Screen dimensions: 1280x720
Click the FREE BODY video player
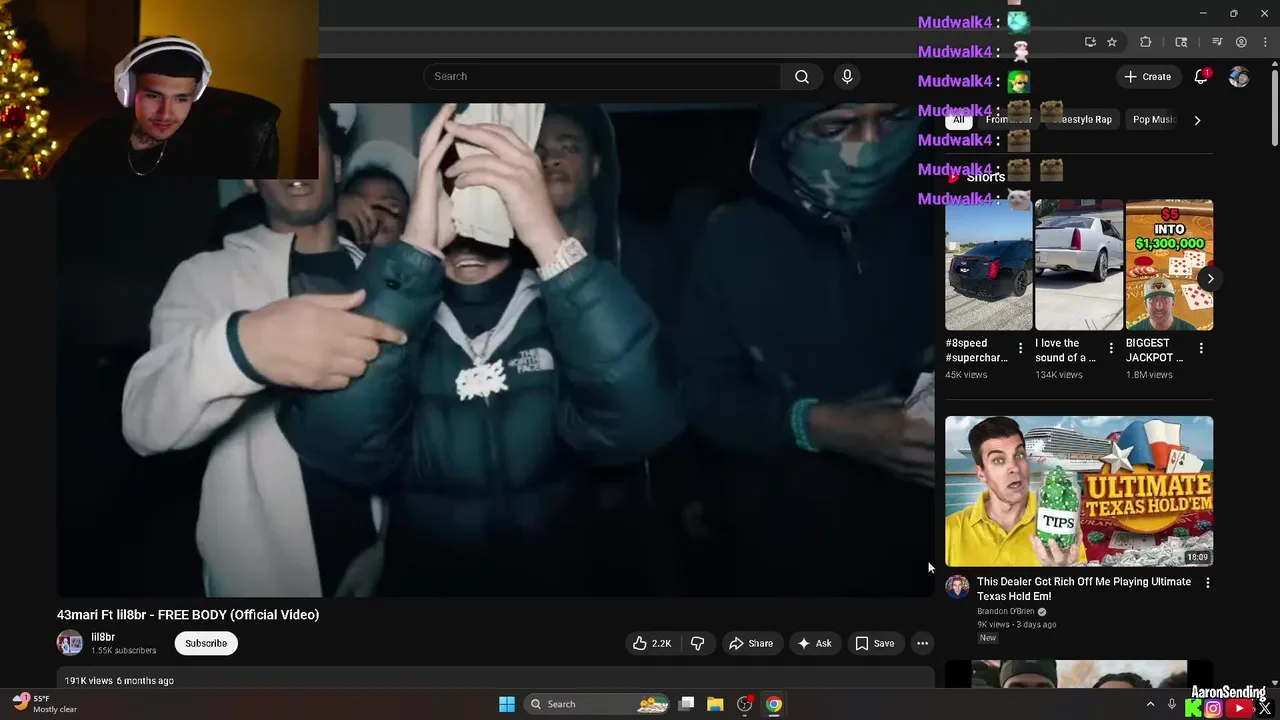pos(495,350)
